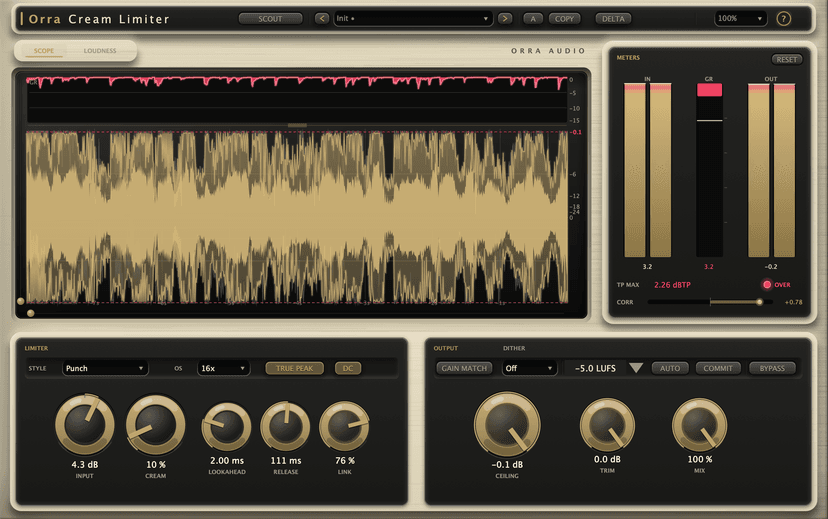This screenshot has width=828, height=519.
Task: Click the meters RESET button
Action: [x=787, y=60]
